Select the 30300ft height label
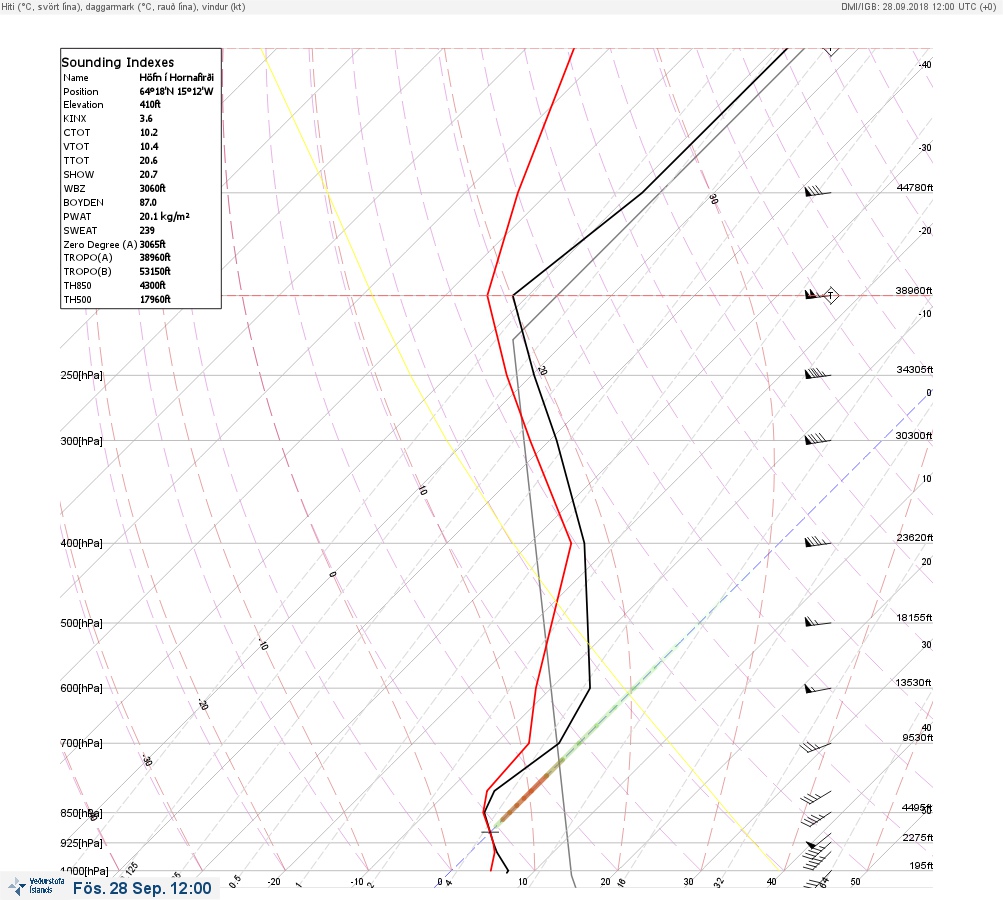 tap(913, 436)
